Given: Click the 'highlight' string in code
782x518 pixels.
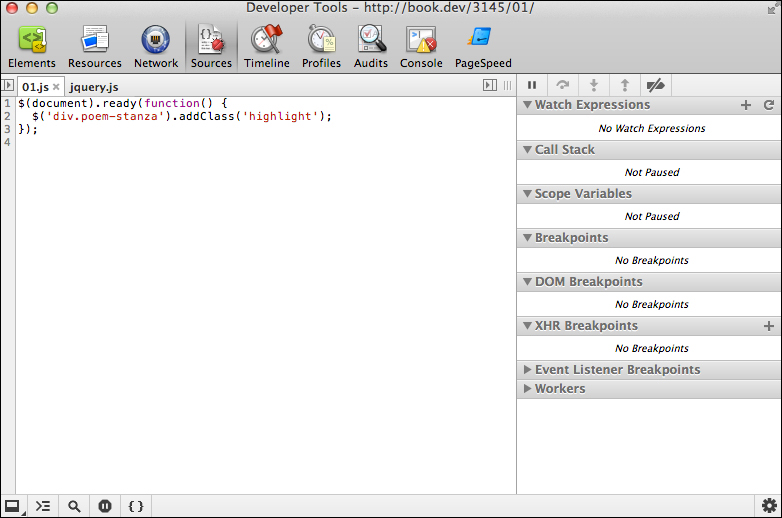Looking at the screenshot, I should point(280,116).
